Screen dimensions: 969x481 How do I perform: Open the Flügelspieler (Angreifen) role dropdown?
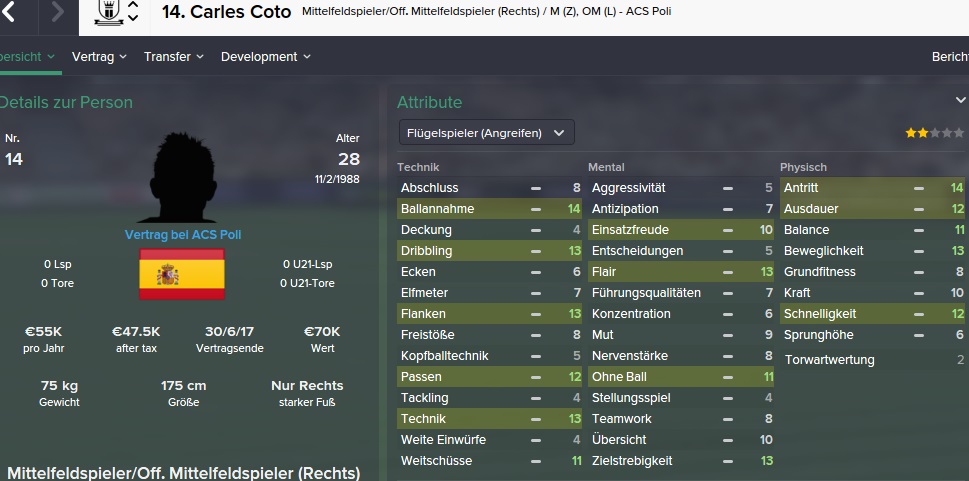pos(486,132)
